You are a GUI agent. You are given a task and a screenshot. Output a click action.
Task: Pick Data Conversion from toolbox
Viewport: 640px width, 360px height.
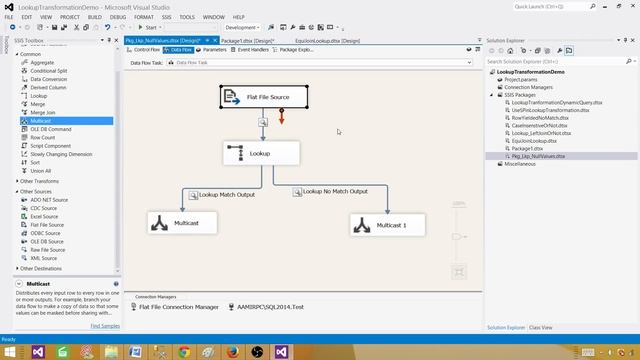(48, 79)
